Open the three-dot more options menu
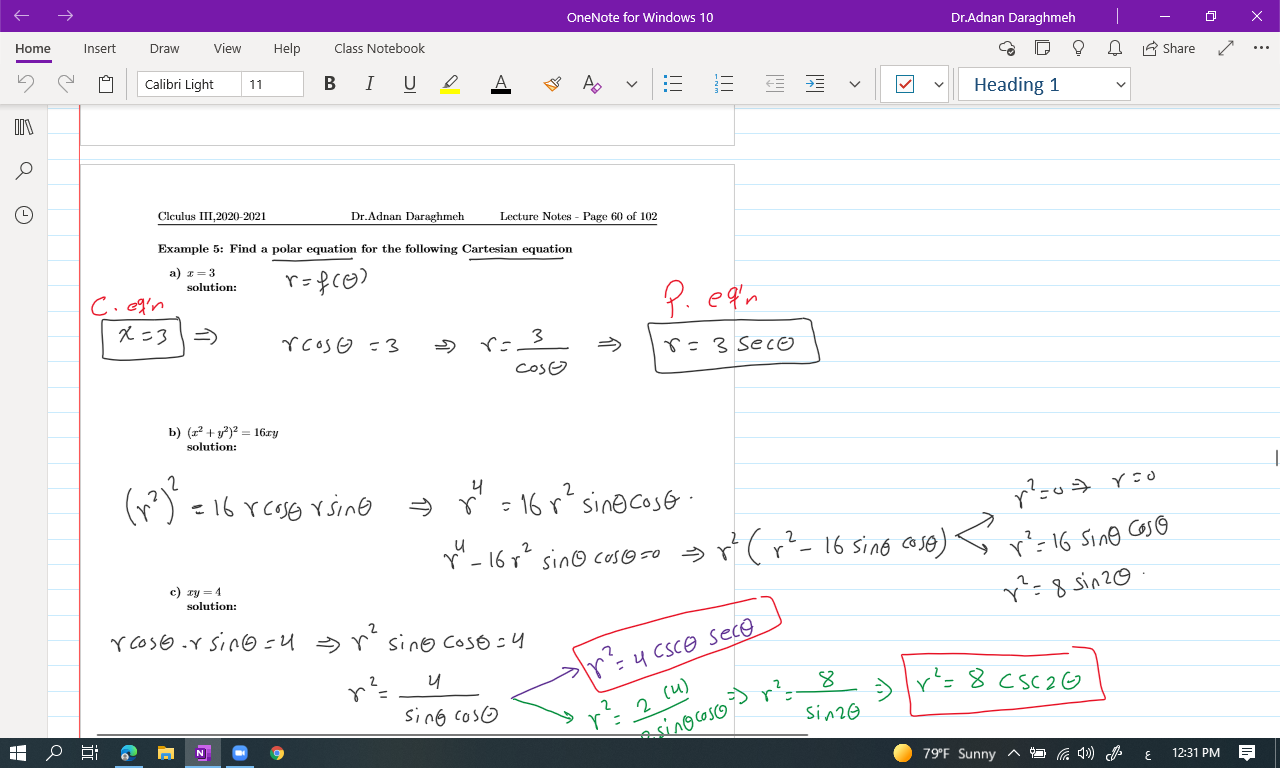The image size is (1280, 768). pos(1260,48)
